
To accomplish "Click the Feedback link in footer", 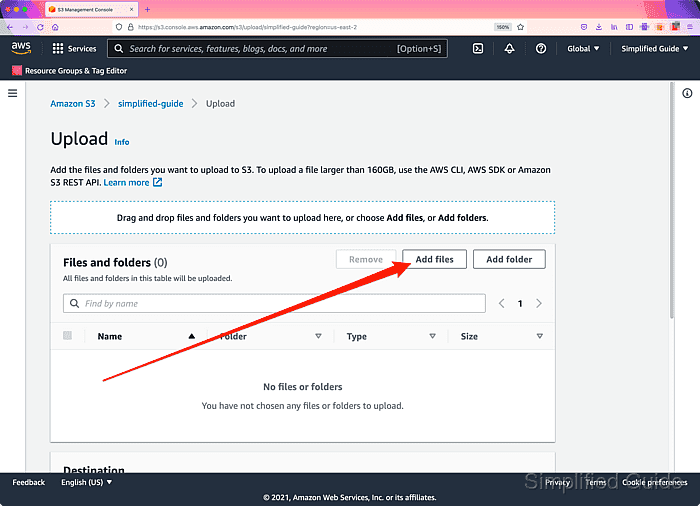I will [x=29, y=482].
